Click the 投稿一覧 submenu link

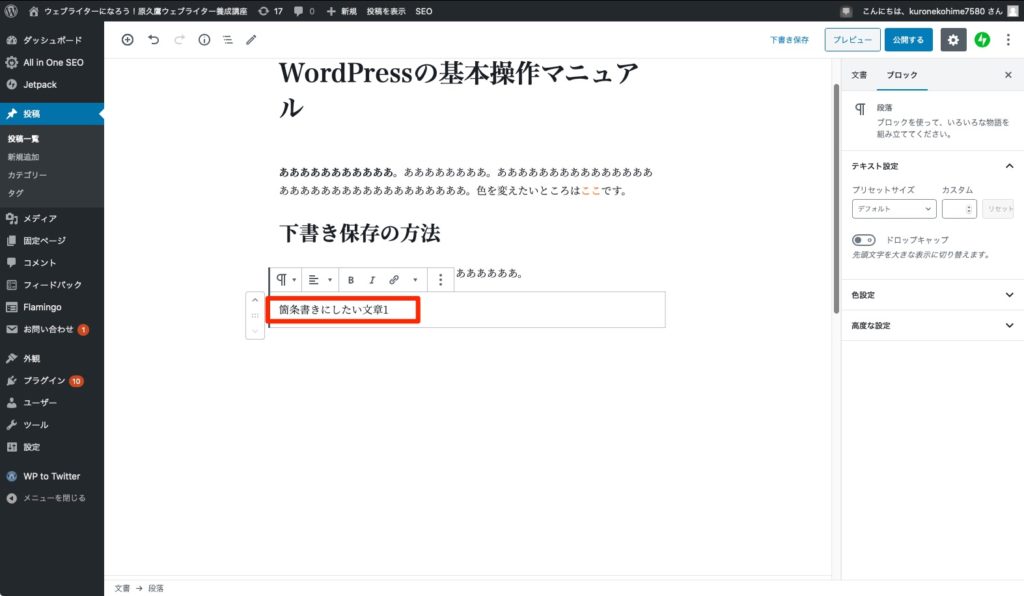click(24, 139)
